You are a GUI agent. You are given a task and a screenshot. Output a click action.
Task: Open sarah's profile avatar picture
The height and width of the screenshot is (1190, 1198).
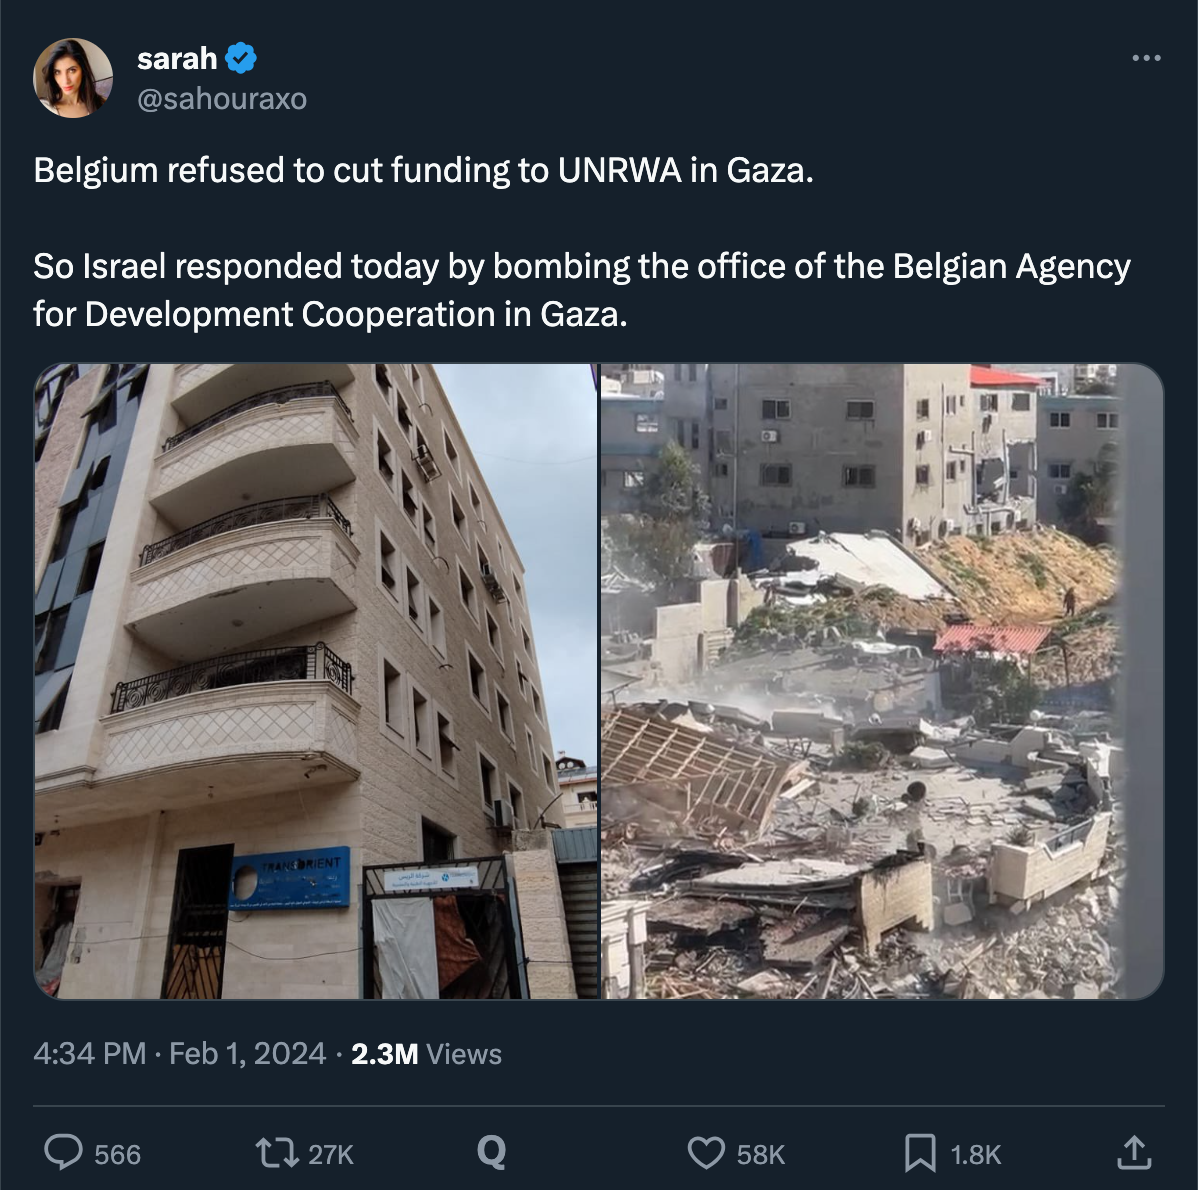73,77
